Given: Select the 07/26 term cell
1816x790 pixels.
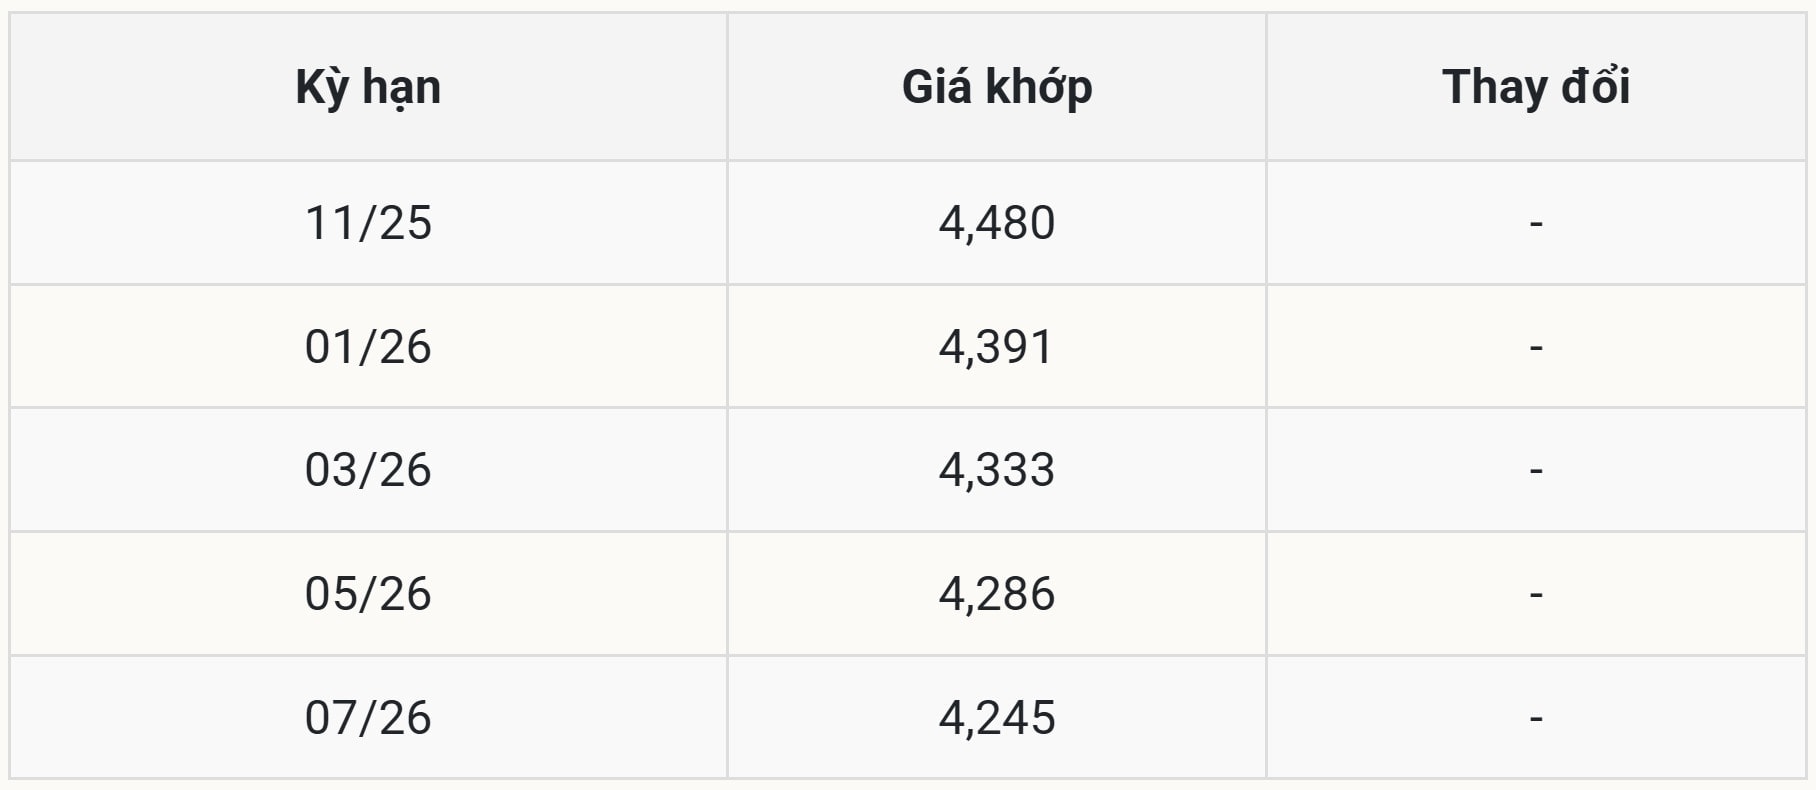Looking at the screenshot, I should (x=368, y=718).
